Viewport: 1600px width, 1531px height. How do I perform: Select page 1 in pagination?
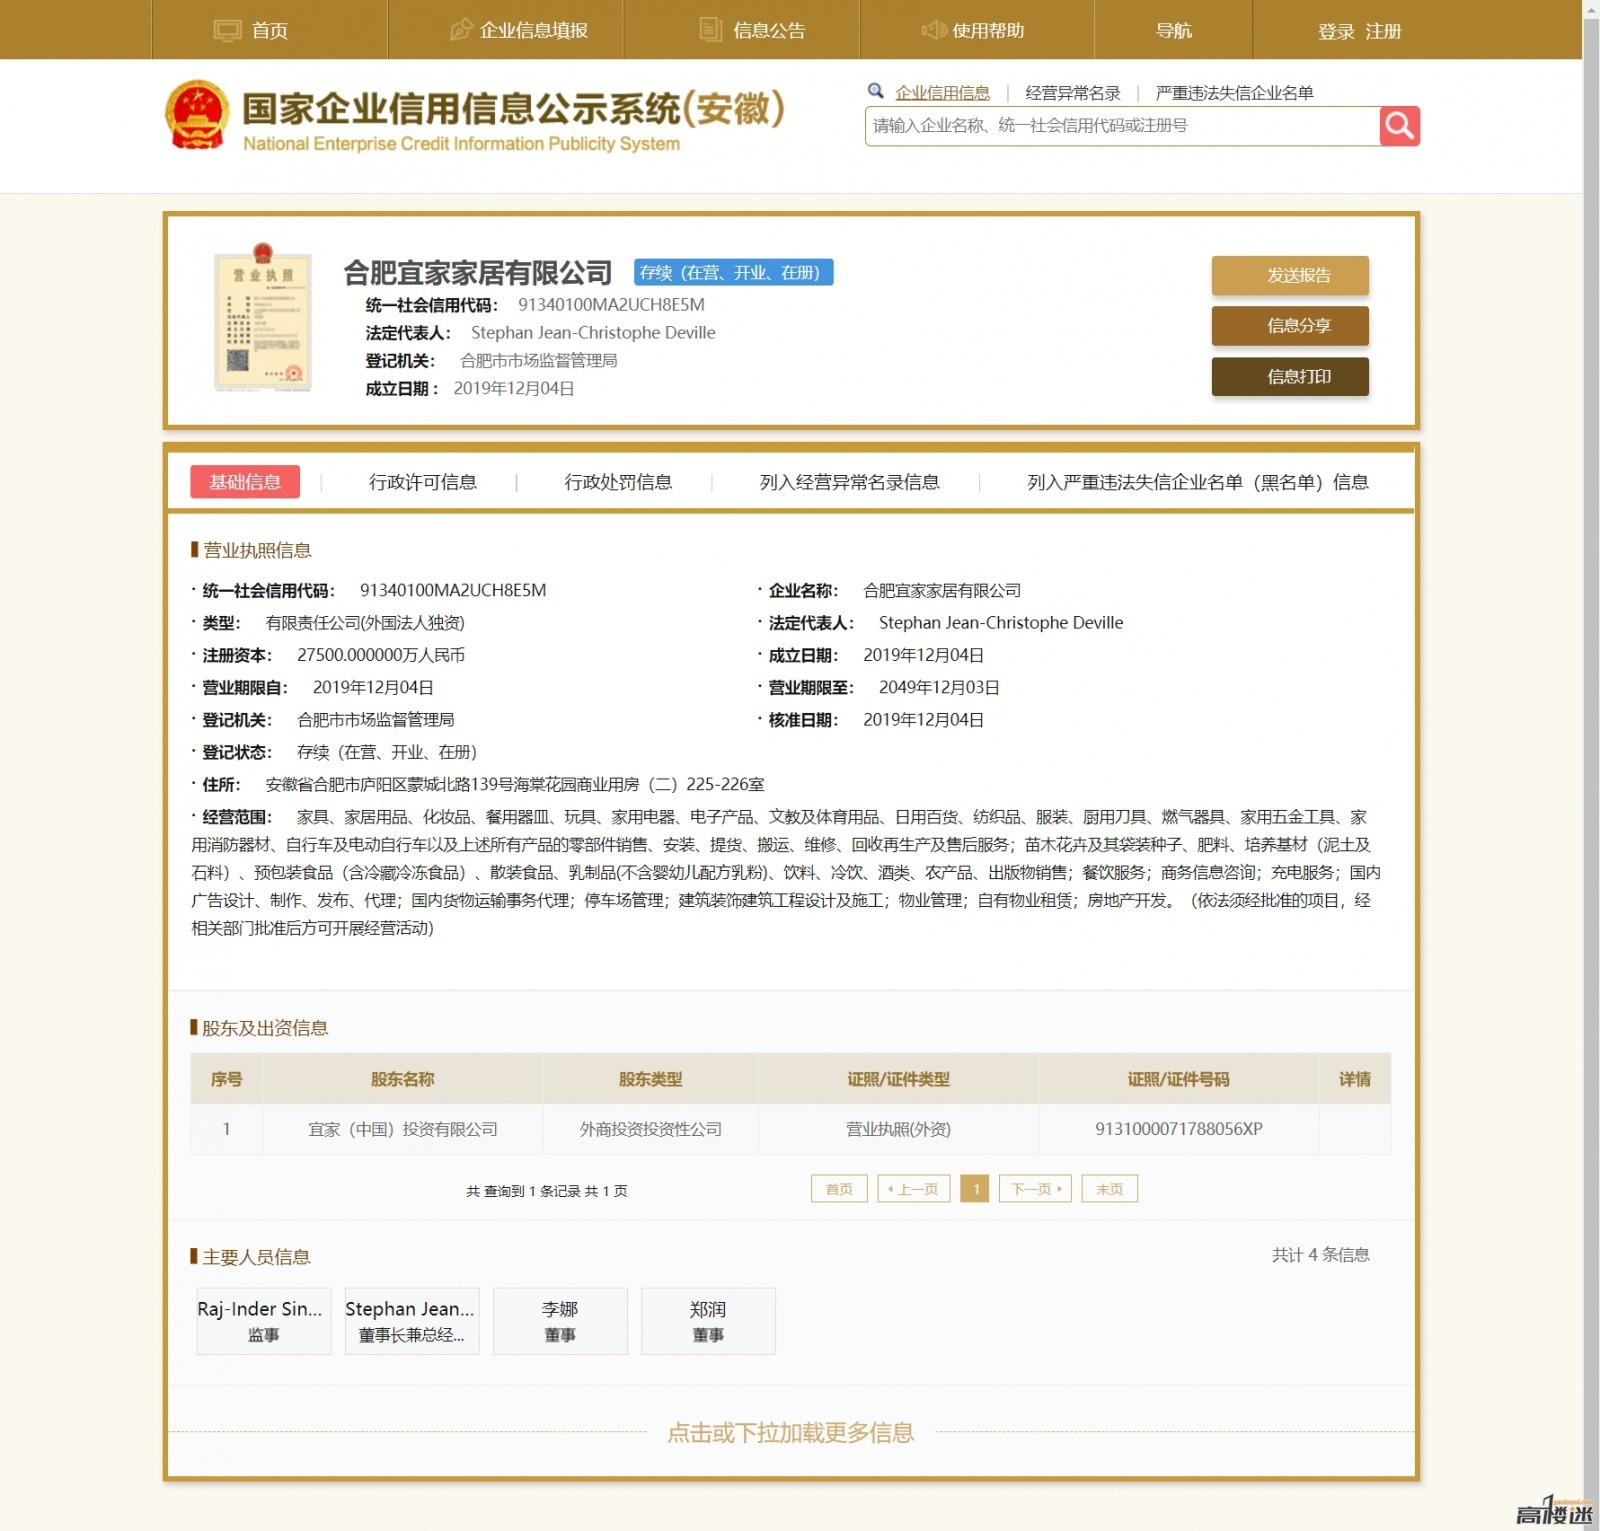coord(975,1189)
